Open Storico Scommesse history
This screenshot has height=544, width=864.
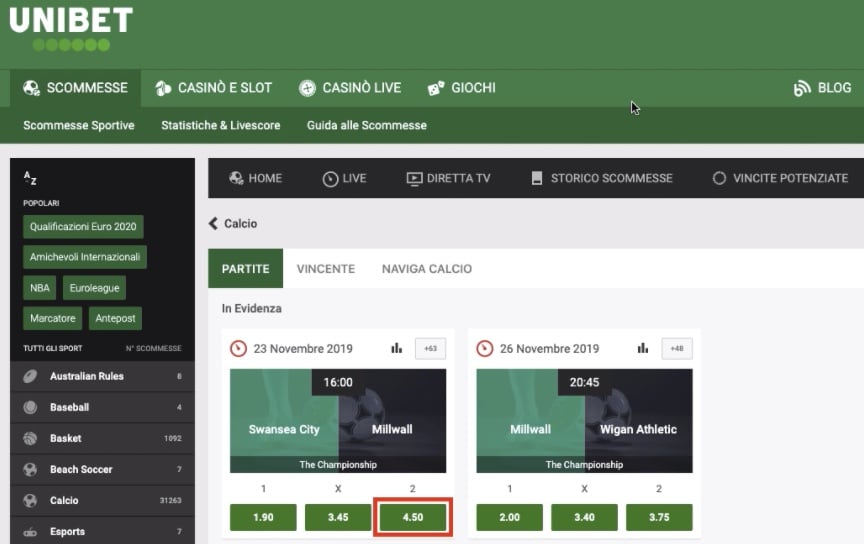click(601, 178)
